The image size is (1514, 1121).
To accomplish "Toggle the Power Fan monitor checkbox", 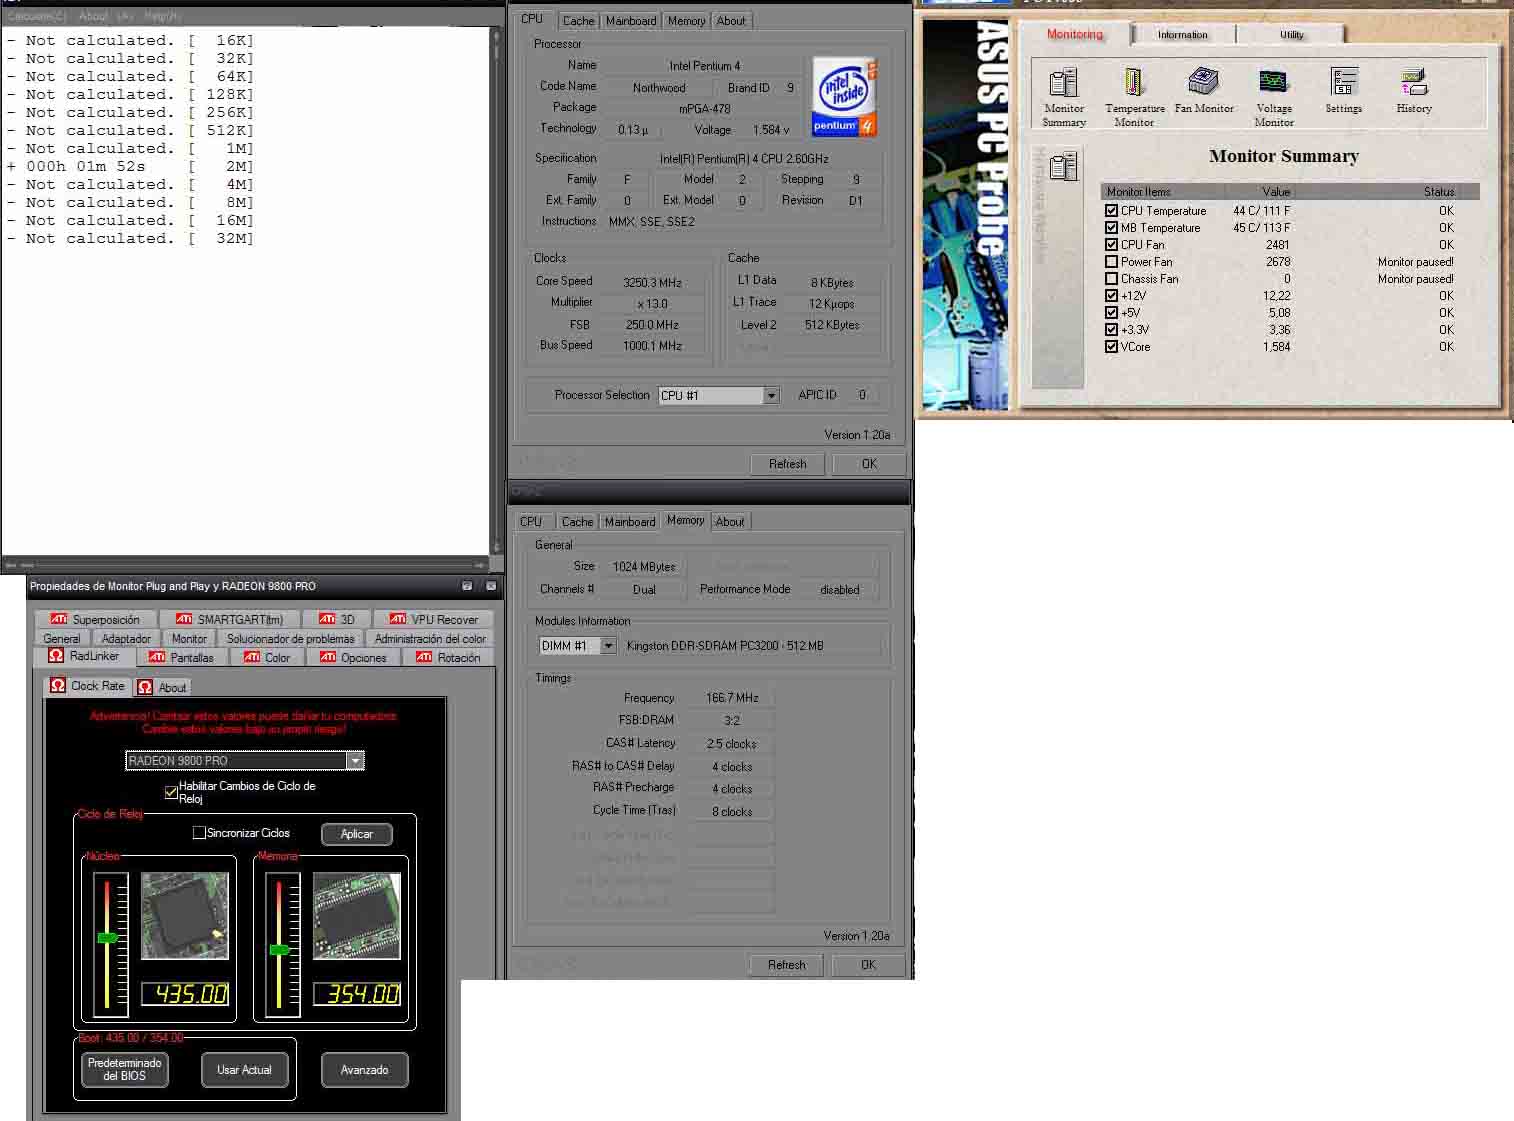I will tap(1111, 262).
